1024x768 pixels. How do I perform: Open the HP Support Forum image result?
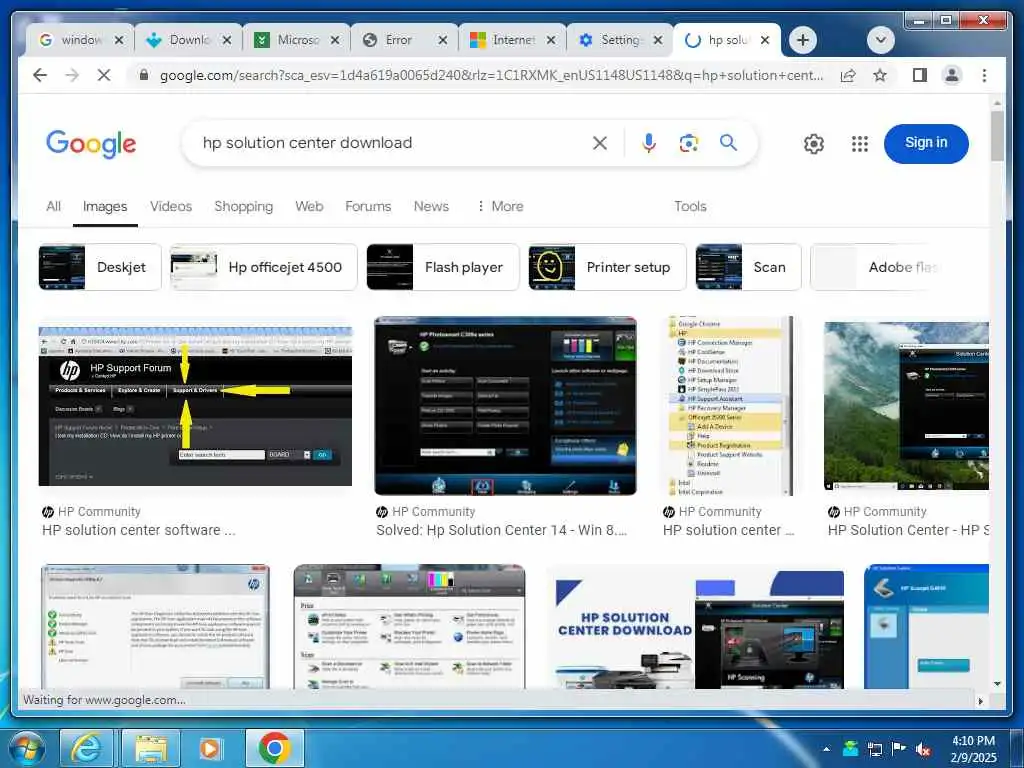pos(195,406)
